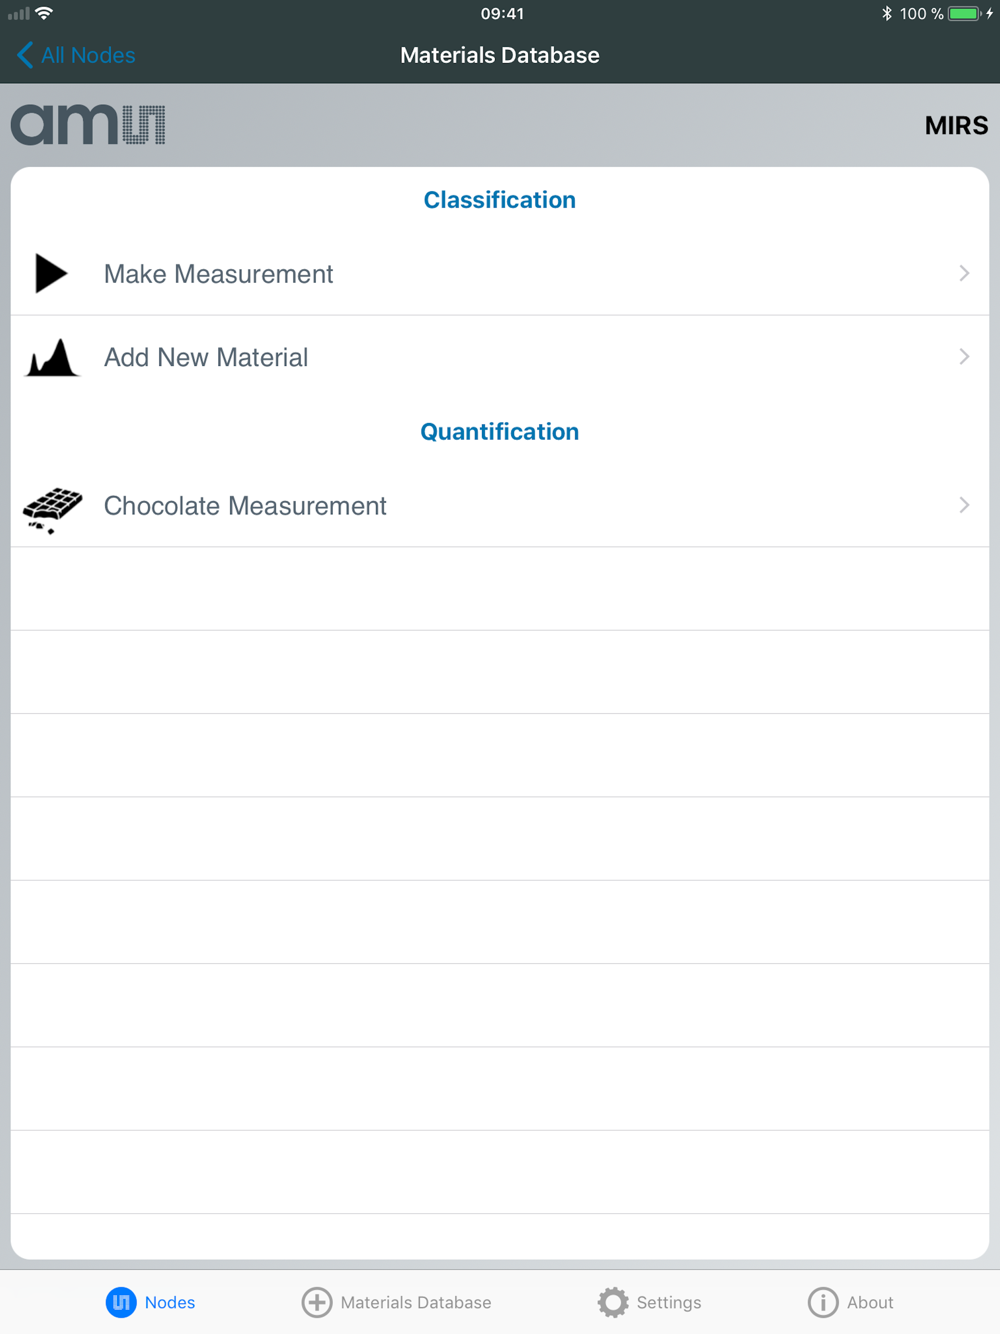1000x1334 pixels.
Task: Tap the chocolate bar icon
Action: tap(53, 510)
